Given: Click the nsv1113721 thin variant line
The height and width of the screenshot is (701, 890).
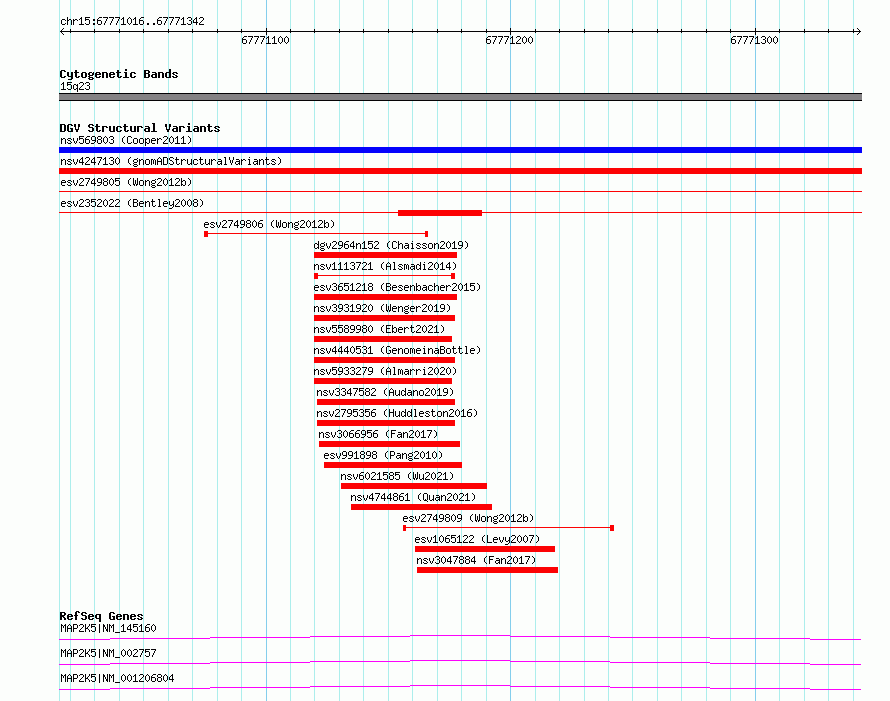Looking at the screenshot, I should point(384,276).
